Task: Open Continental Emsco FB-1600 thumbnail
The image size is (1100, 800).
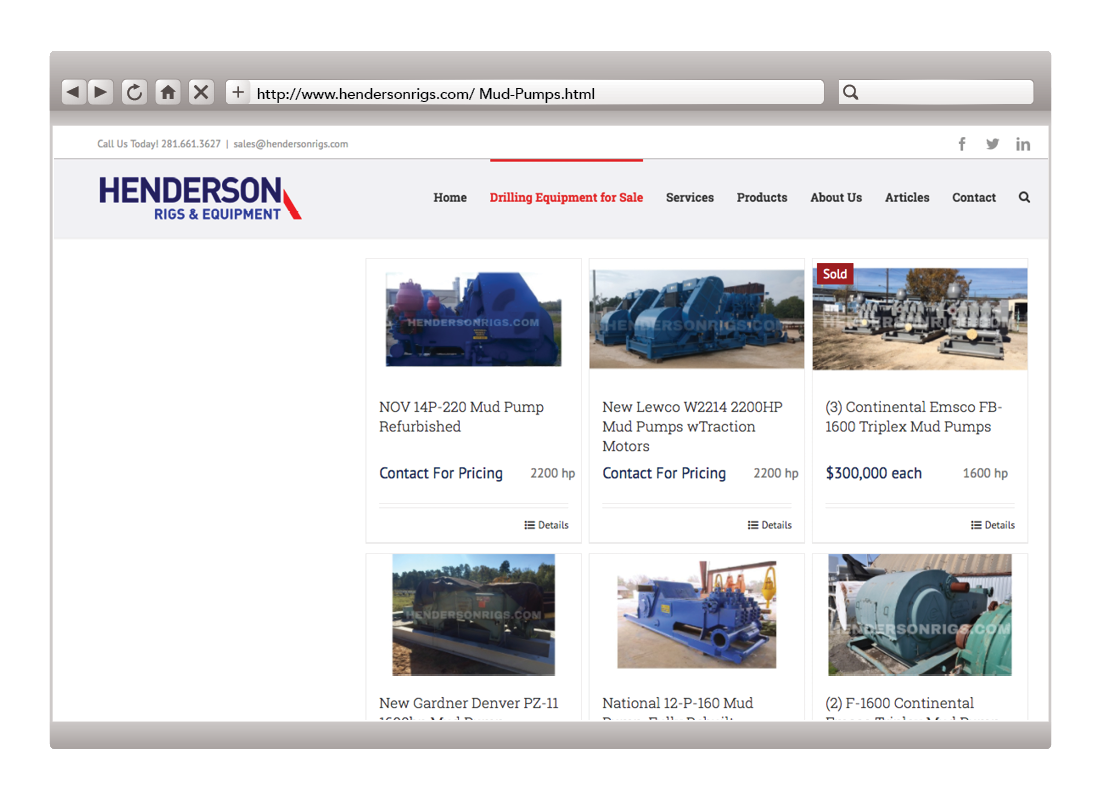Action: (x=920, y=319)
